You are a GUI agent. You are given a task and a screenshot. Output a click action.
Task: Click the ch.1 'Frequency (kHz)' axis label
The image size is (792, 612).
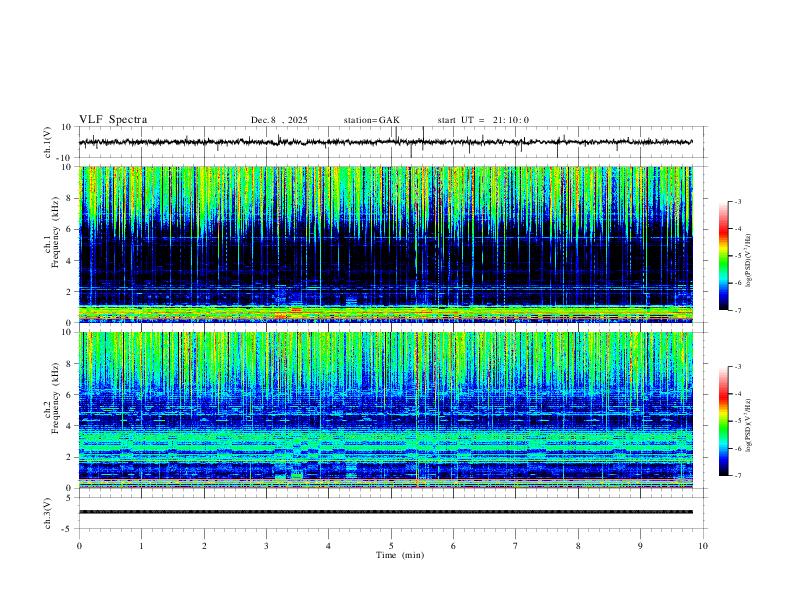click(x=56, y=232)
